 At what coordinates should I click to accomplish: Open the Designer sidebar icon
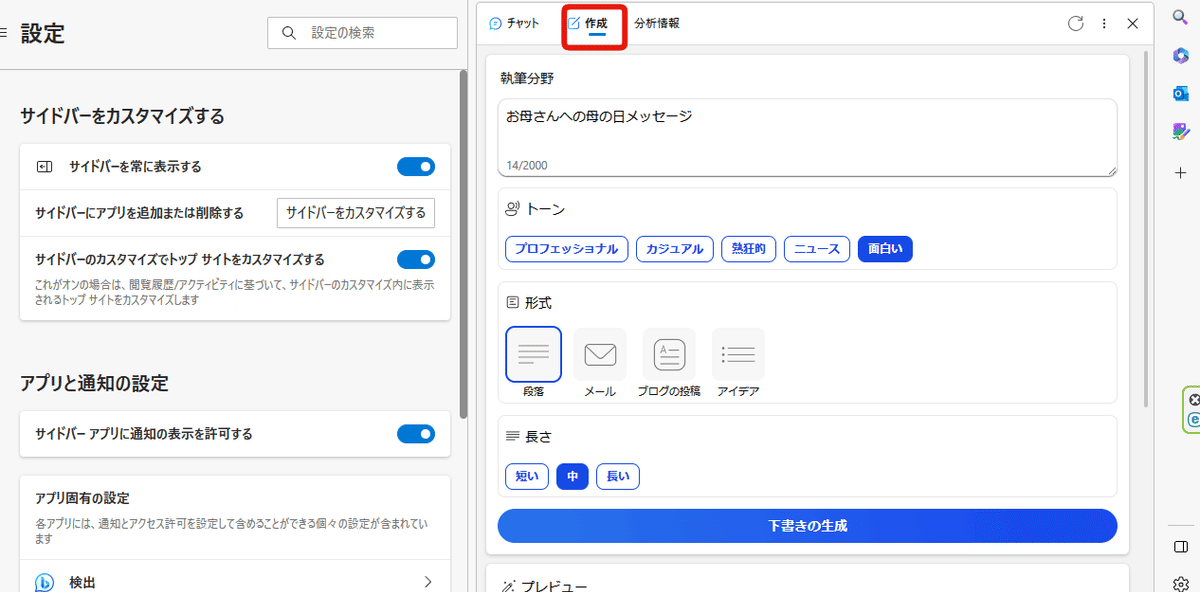1180,131
